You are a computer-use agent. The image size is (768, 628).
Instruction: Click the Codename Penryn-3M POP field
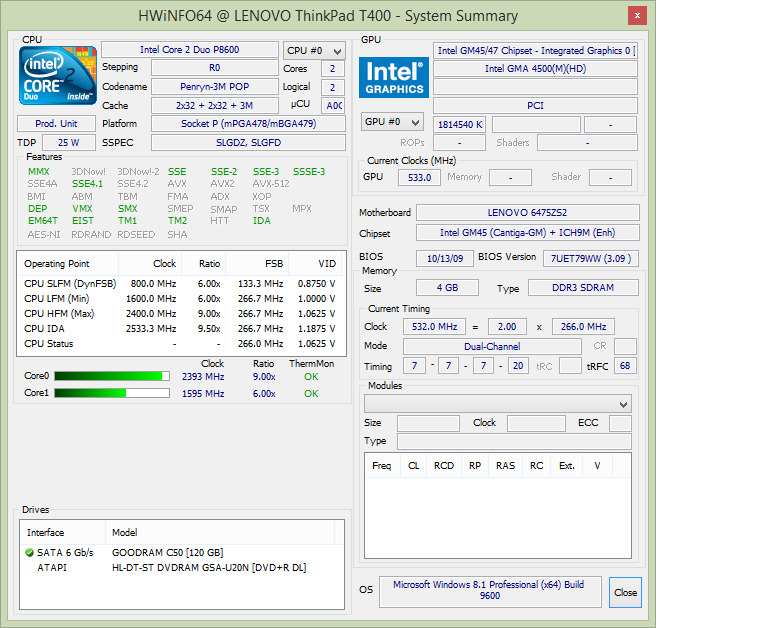click(215, 87)
